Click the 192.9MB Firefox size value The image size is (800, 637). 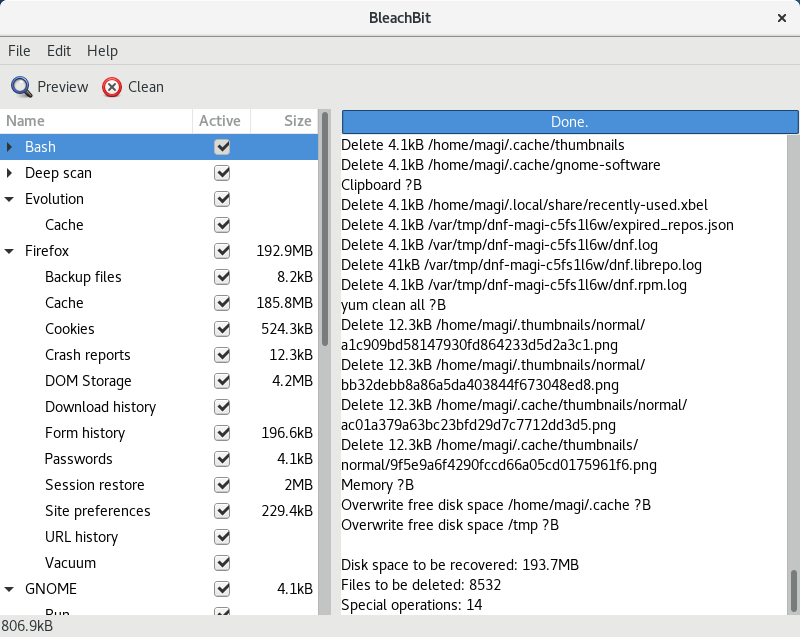pos(284,251)
